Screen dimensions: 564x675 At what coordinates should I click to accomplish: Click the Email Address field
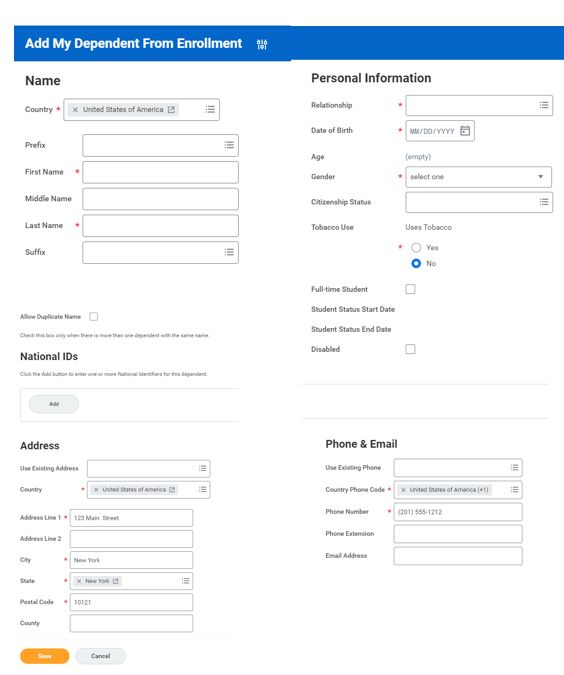pos(458,556)
